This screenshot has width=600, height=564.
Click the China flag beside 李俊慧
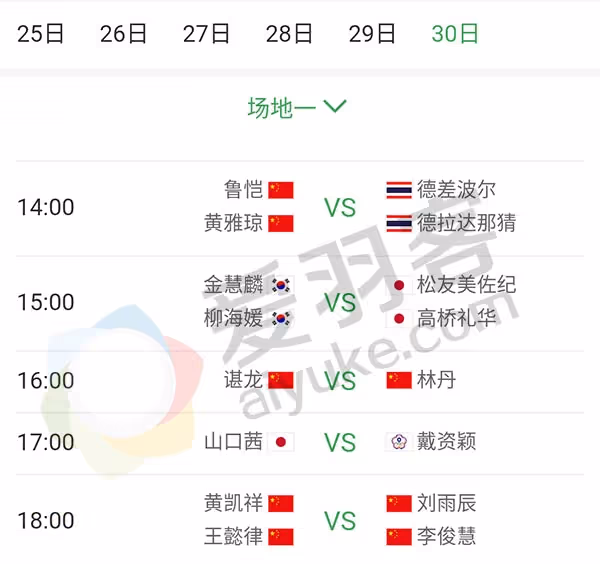pyautogui.click(x=399, y=537)
